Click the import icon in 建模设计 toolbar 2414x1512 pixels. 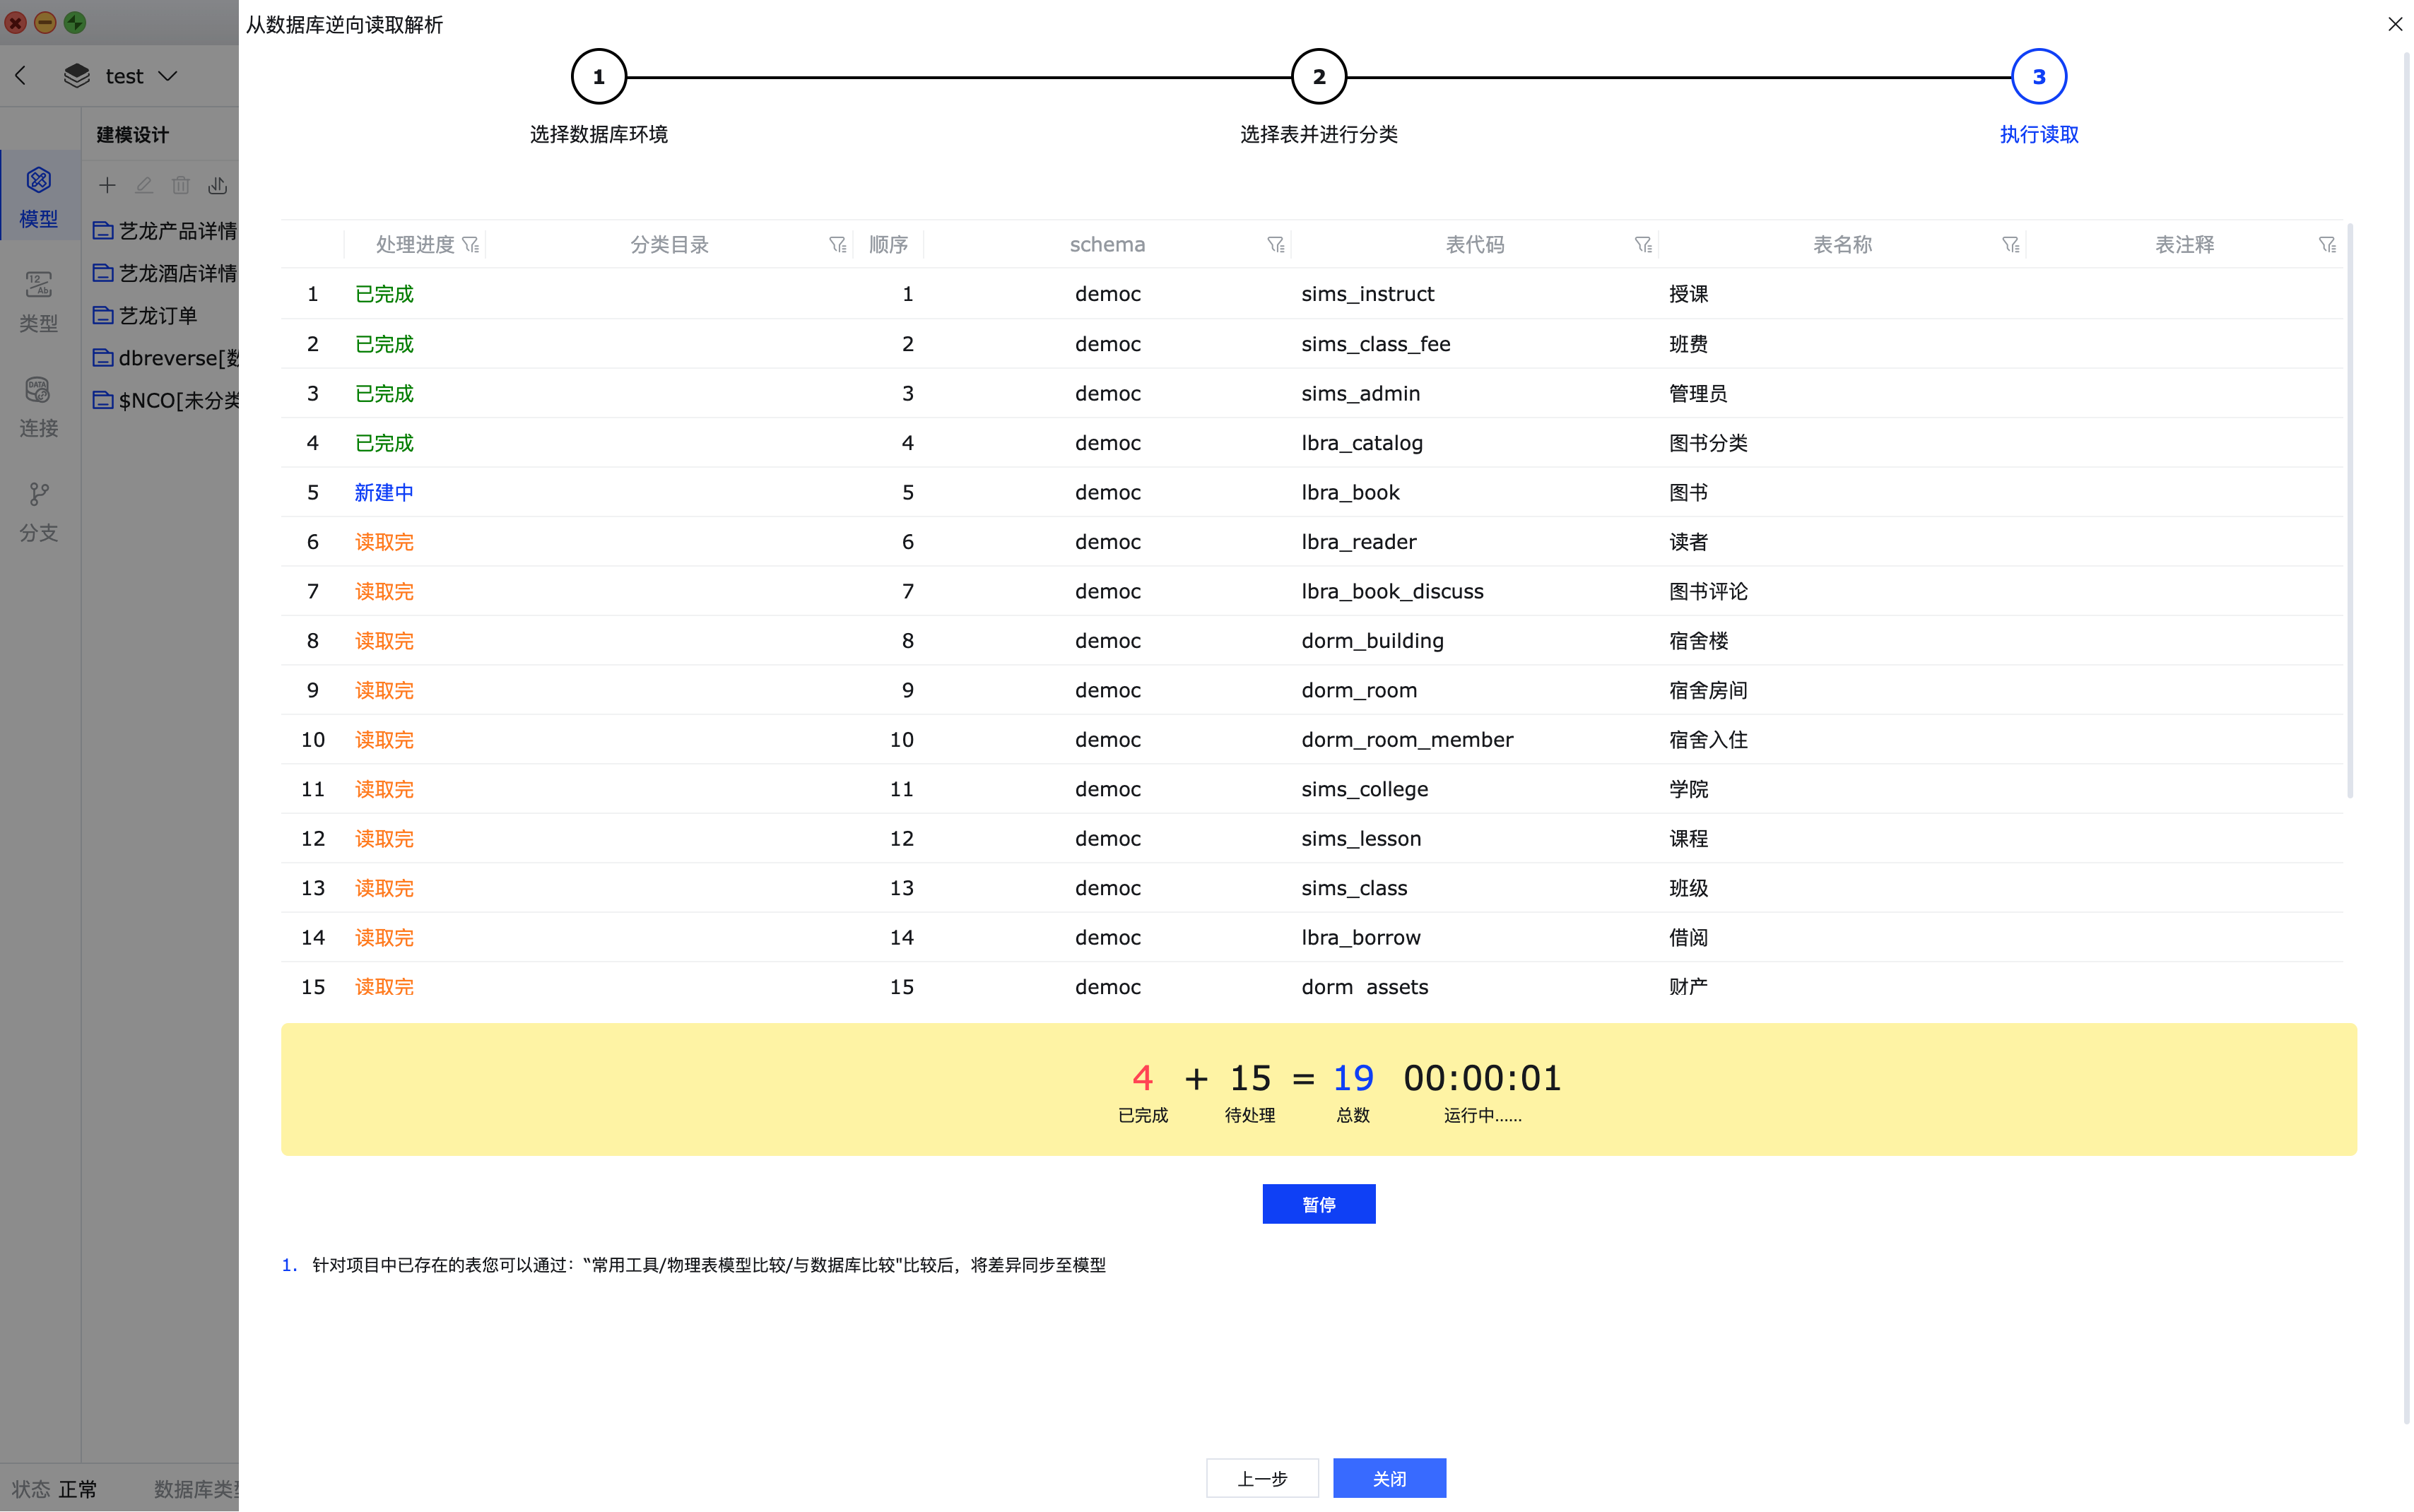pyautogui.click(x=217, y=185)
